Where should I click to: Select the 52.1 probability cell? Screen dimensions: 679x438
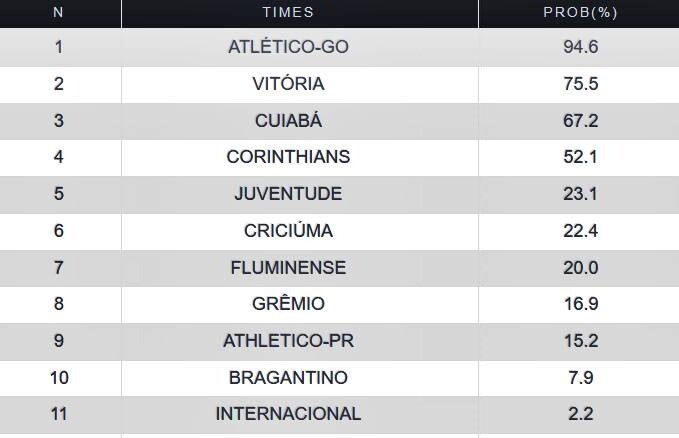pyautogui.click(x=580, y=157)
